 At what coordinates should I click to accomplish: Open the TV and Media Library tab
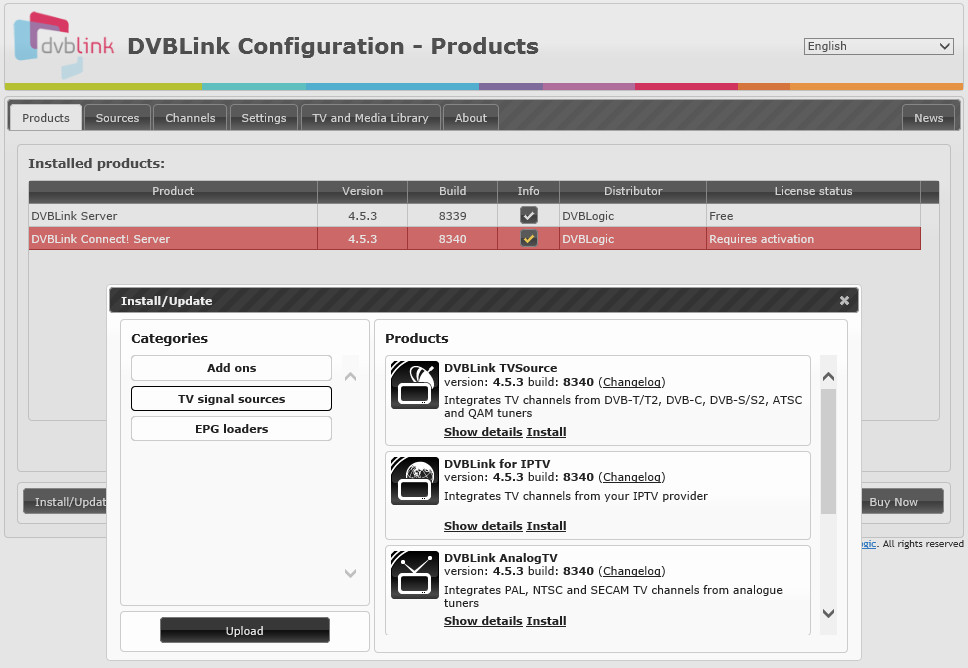[x=370, y=117]
